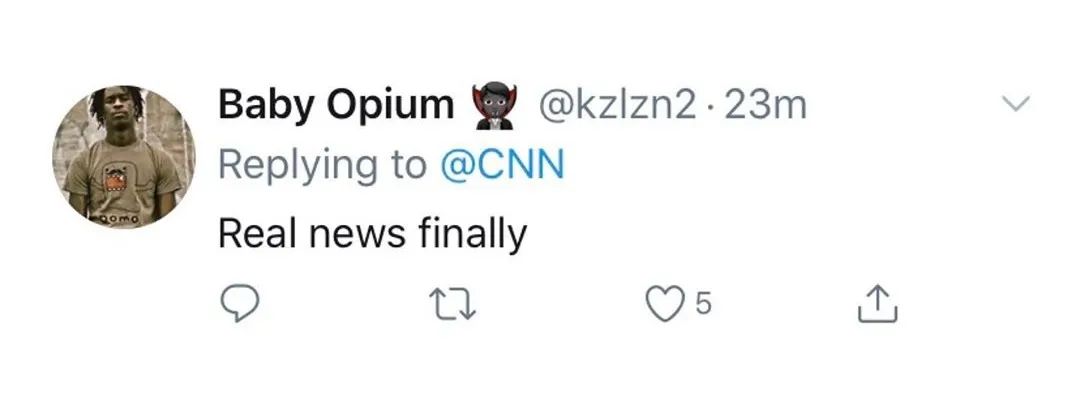View the like count of 5
This screenshot has width=1080, height=405.
pos(702,305)
